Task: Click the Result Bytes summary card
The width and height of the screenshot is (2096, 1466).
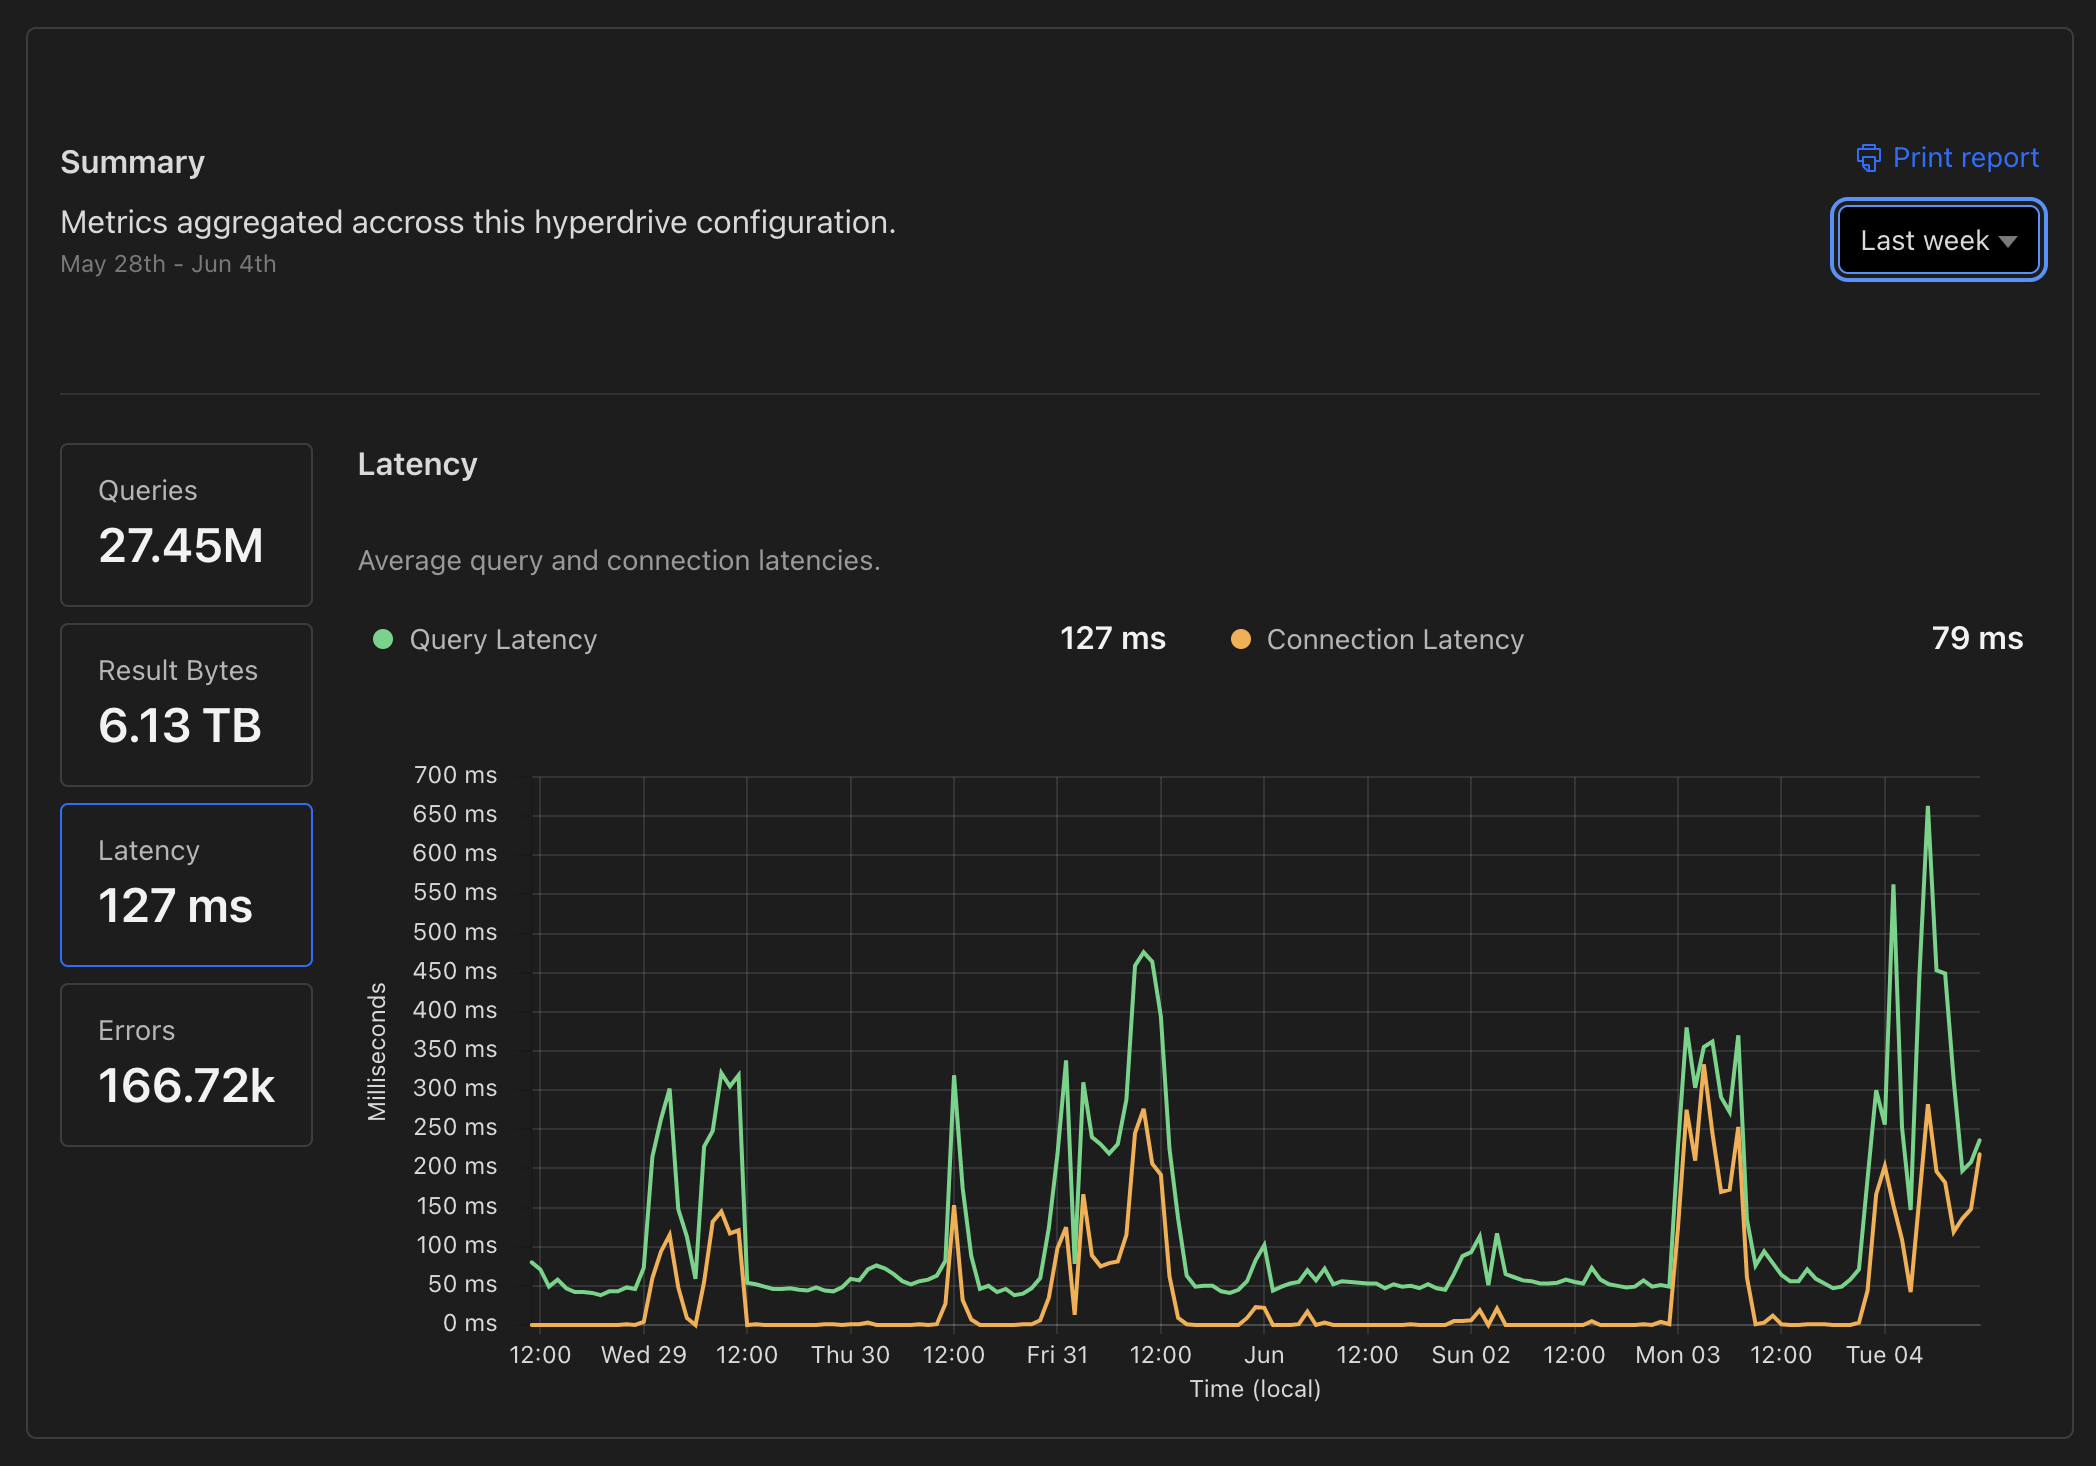Action: (186, 704)
